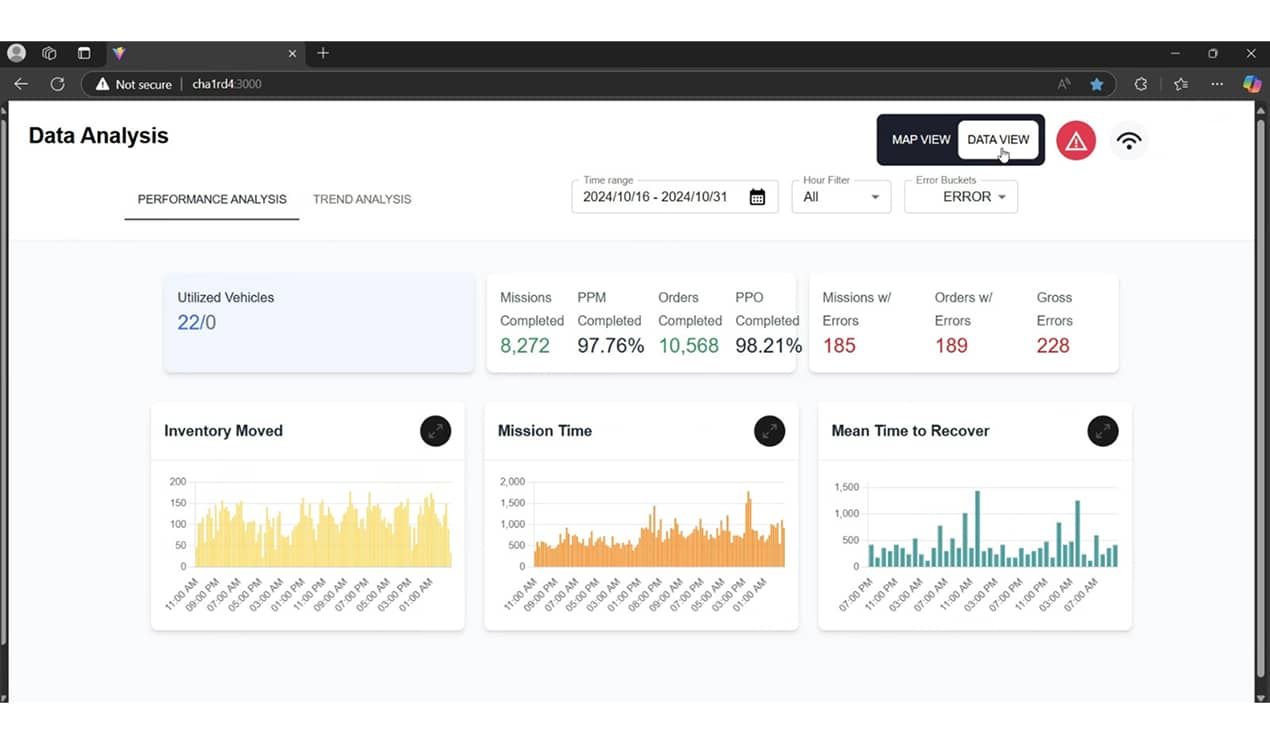Click the favorites star in address bar
The image size is (1270, 744).
(x=1096, y=85)
